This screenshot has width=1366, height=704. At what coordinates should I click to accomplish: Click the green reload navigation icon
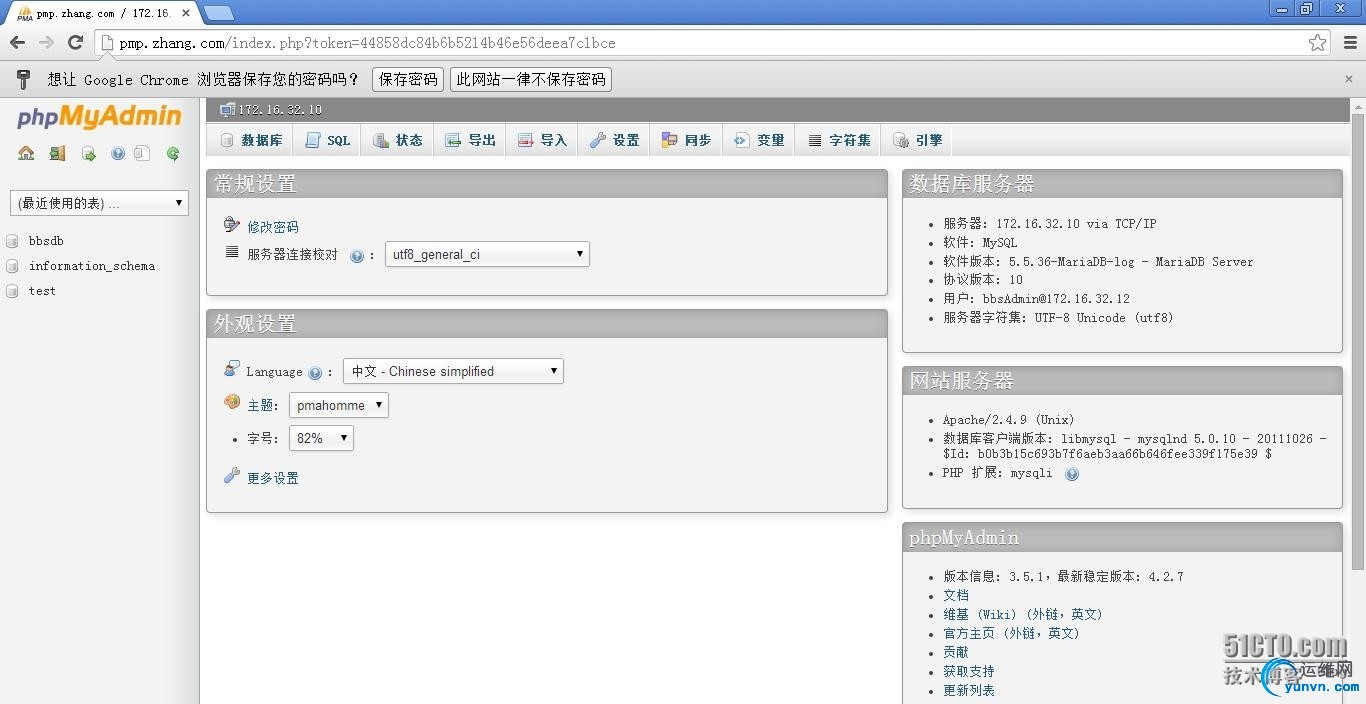(173, 153)
